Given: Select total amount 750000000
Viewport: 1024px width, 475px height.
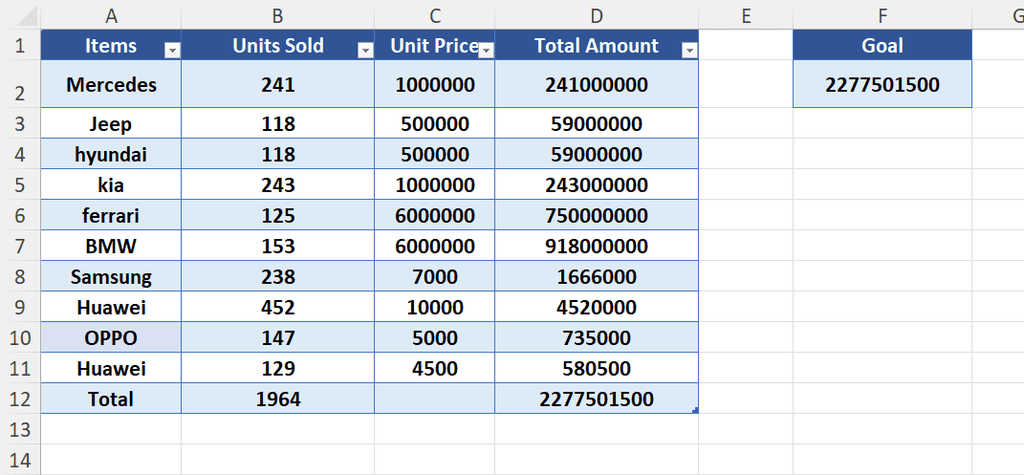Looking at the screenshot, I should [596, 215].
